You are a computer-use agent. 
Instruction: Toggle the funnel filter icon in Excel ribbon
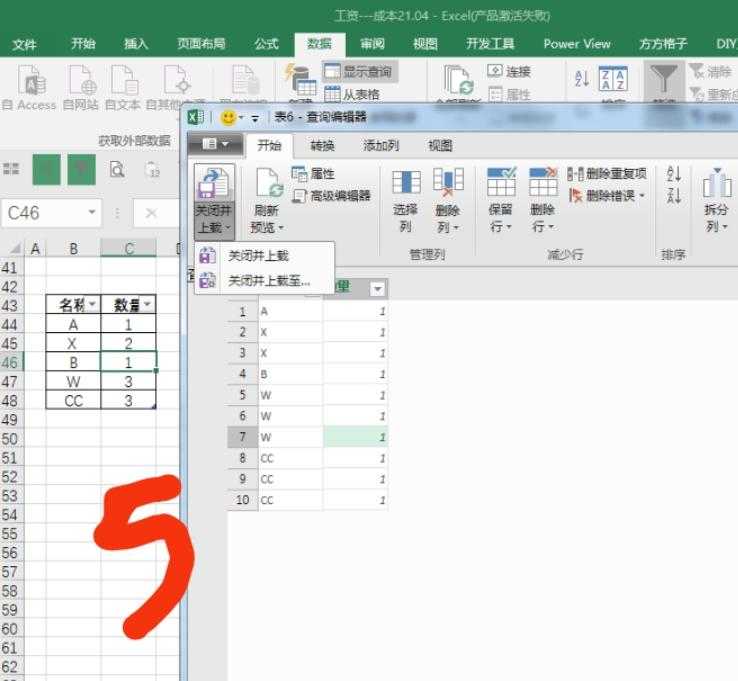tap(663, 78)
